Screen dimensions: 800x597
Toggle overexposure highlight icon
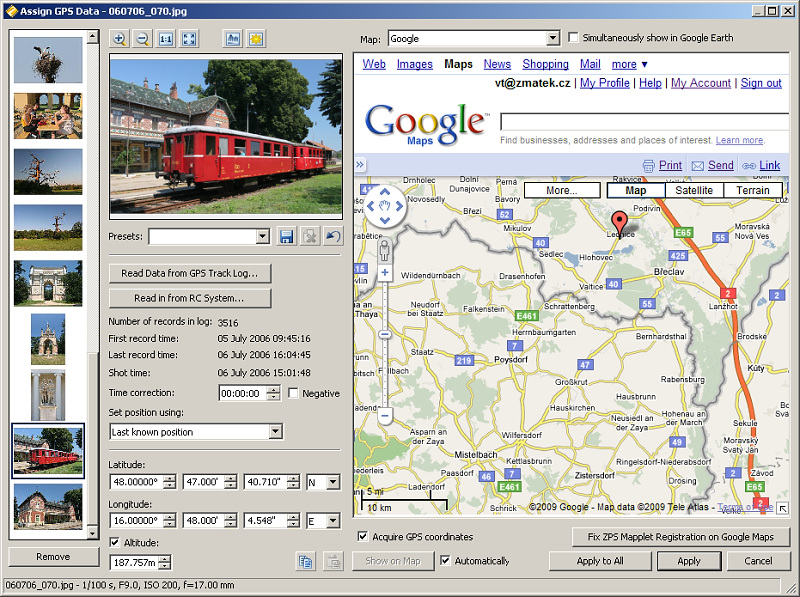tap(256, 39)
